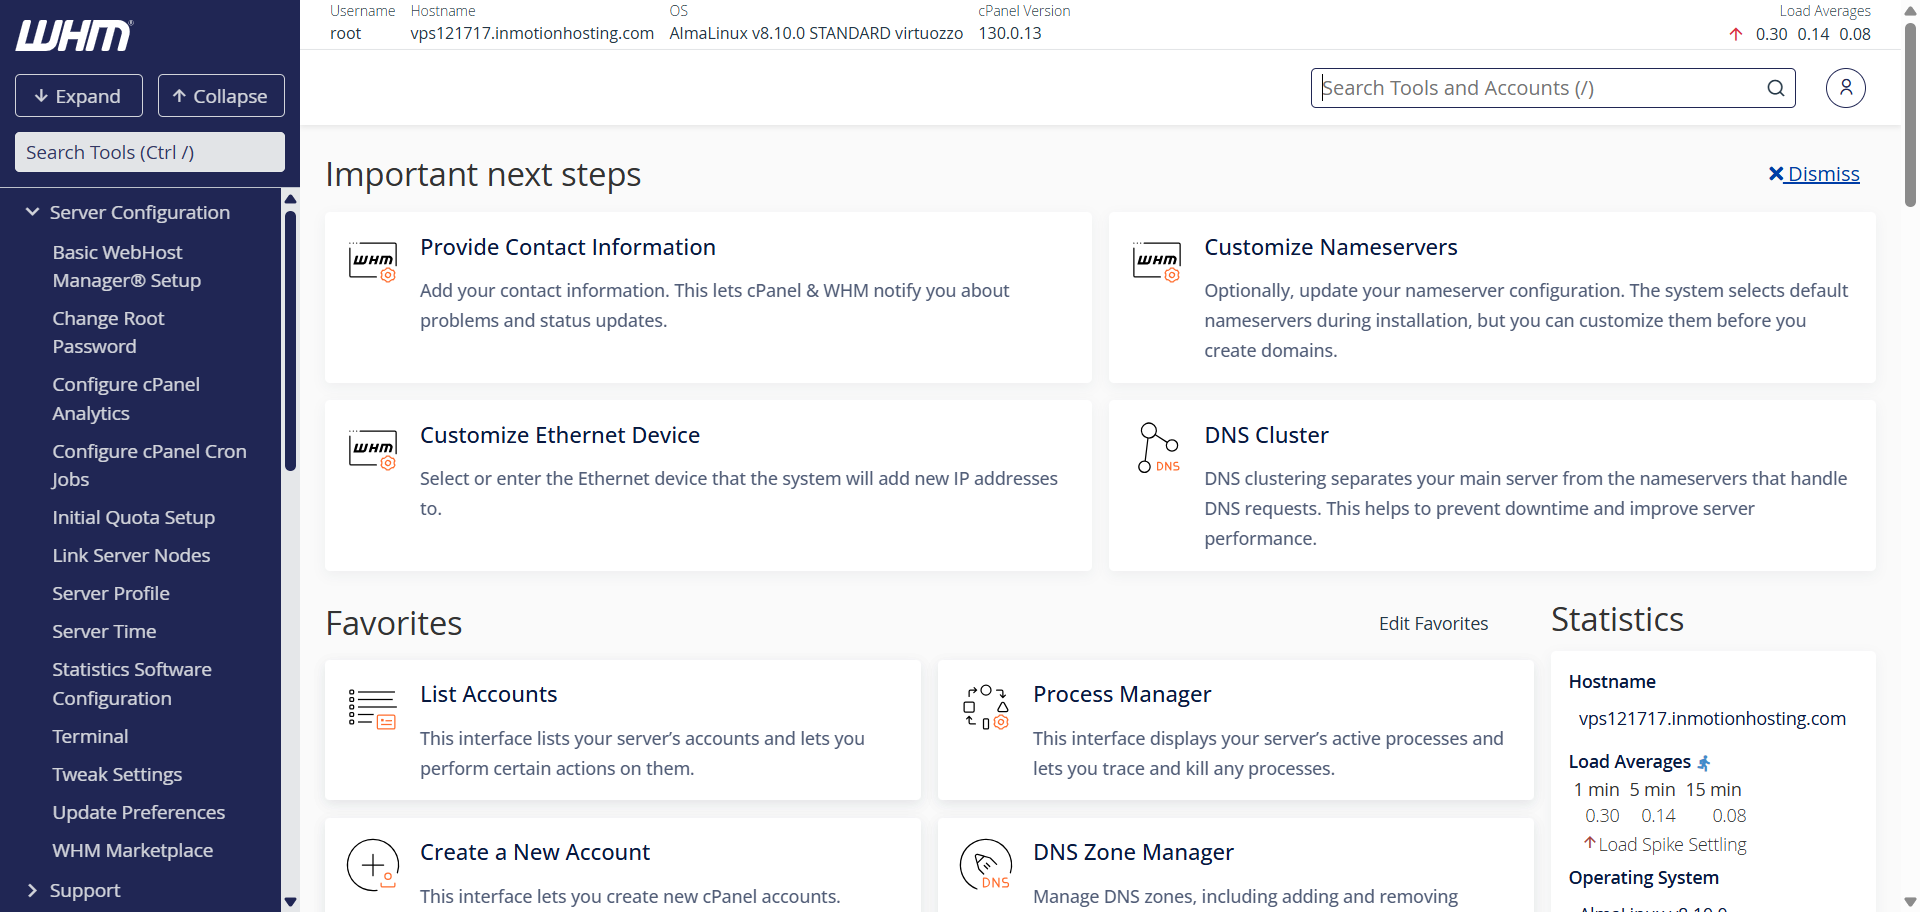The image size is (1920, 912).
Task: Click the sidebar scrollbar up arrow
Action: pos(290,198)
